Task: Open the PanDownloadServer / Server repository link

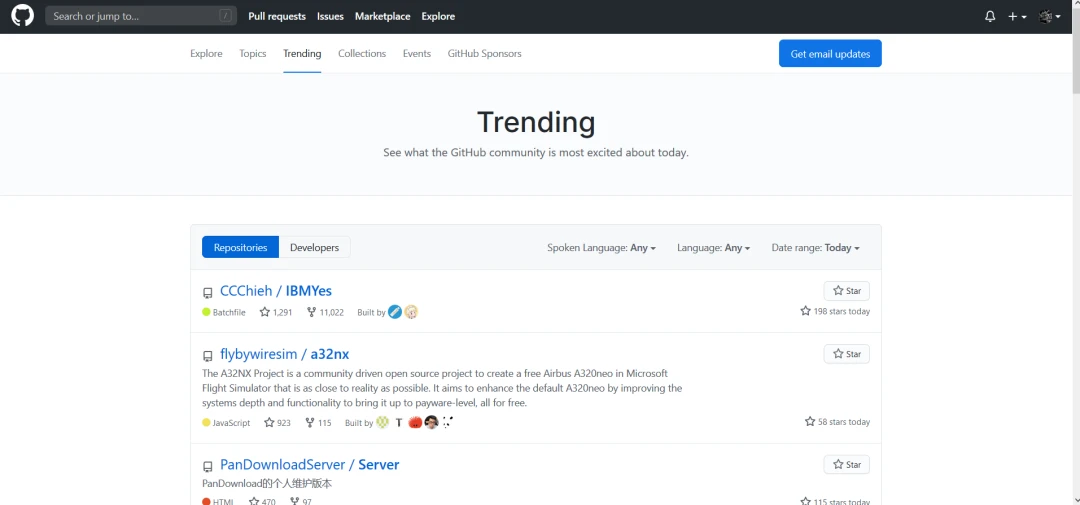Action: point(309,465)
